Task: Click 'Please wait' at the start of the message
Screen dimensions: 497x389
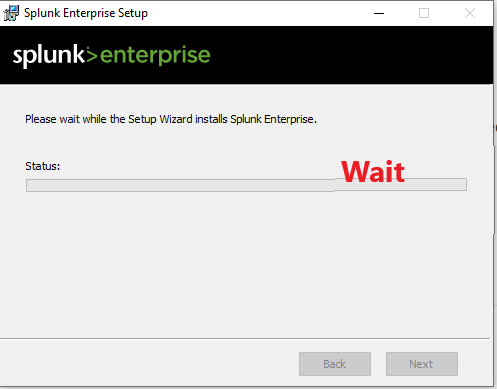Action: 52,119
